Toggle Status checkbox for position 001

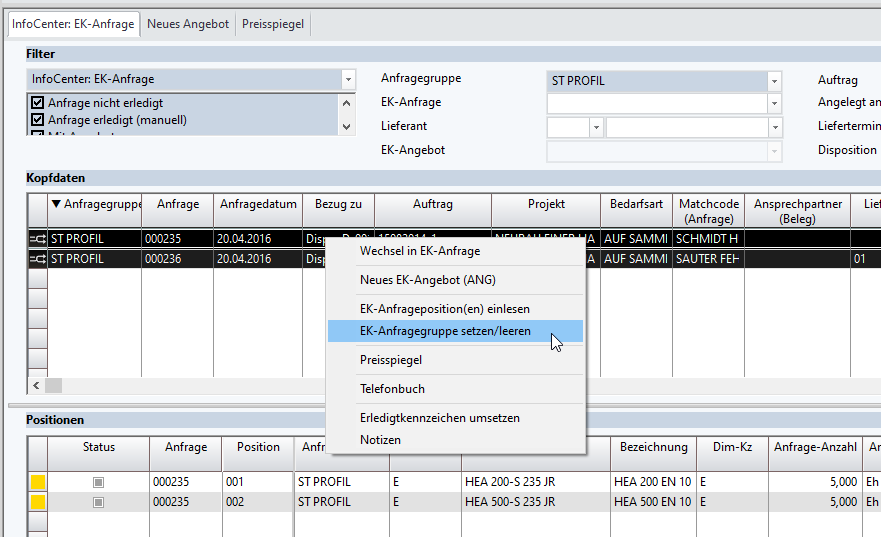coord(98,482)
